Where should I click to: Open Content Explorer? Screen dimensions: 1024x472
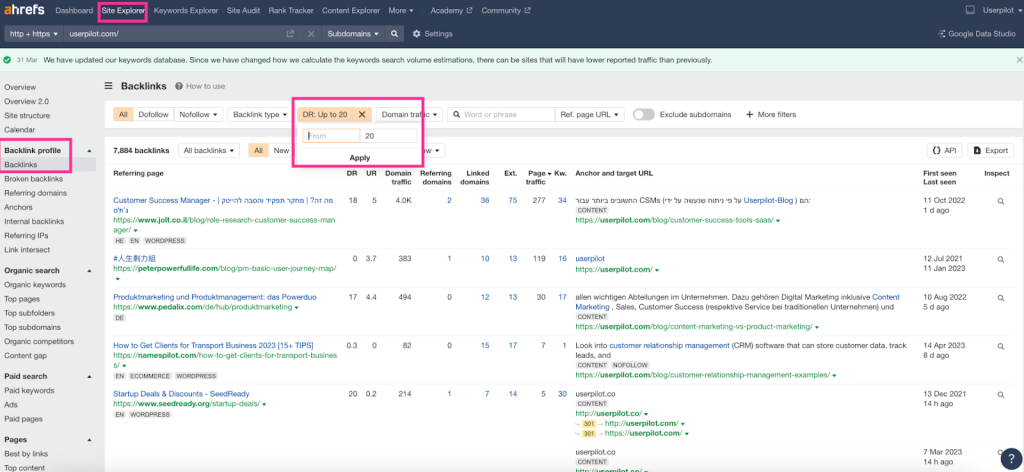pos(351,10)
